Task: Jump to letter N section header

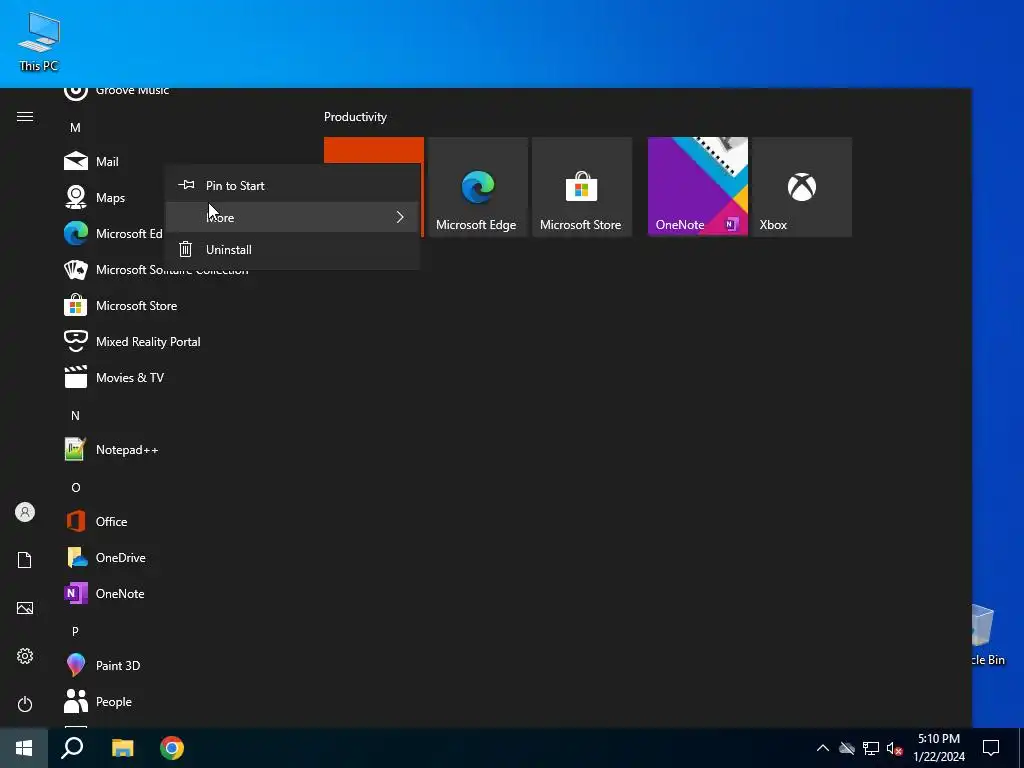Action: [x=75, y=415]
